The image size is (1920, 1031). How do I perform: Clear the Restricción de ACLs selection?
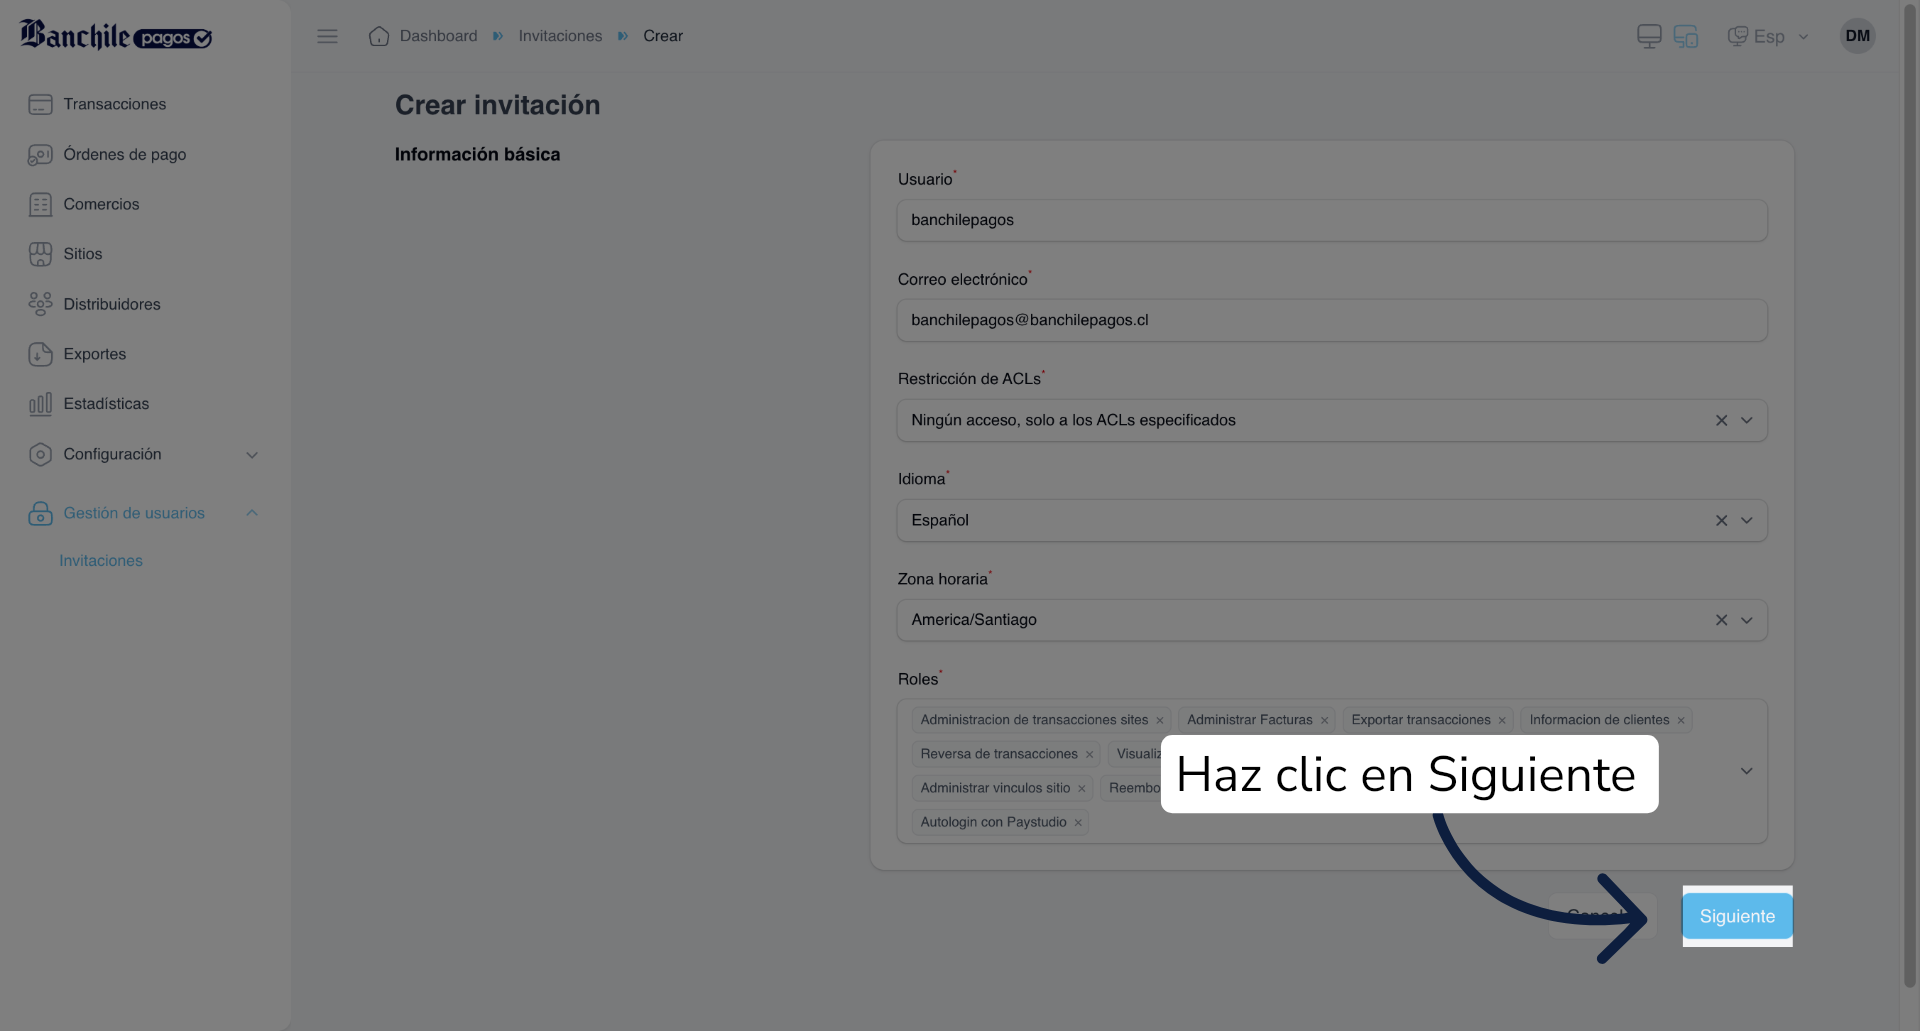click(x=1721, y=420)
